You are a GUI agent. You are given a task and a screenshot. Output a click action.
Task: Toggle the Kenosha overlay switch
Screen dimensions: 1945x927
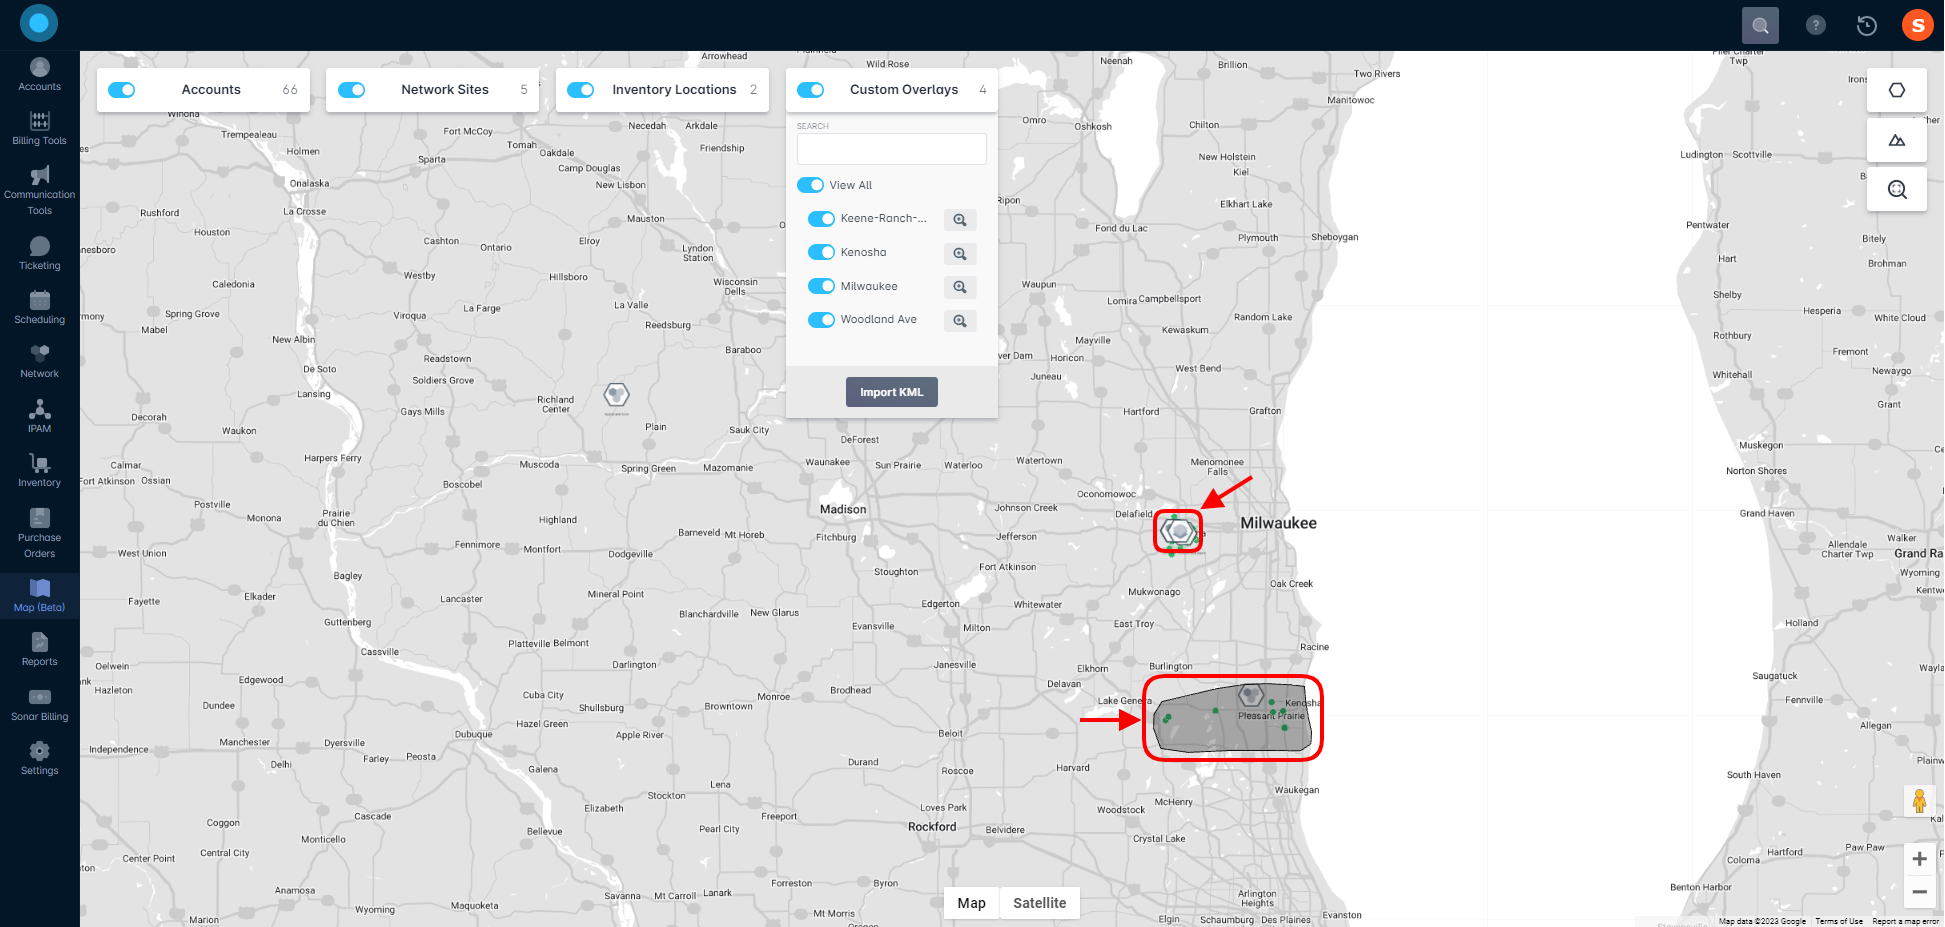coord(821,252)
